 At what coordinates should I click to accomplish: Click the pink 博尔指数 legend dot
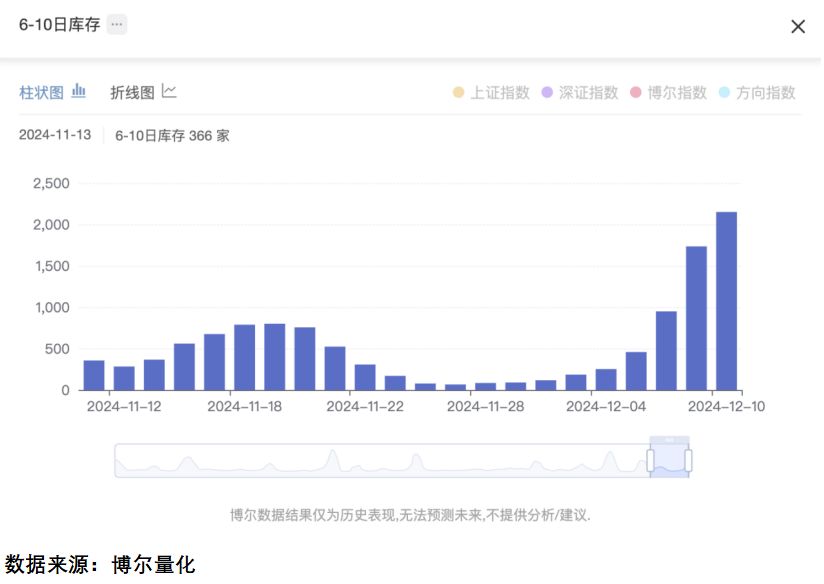636,93
